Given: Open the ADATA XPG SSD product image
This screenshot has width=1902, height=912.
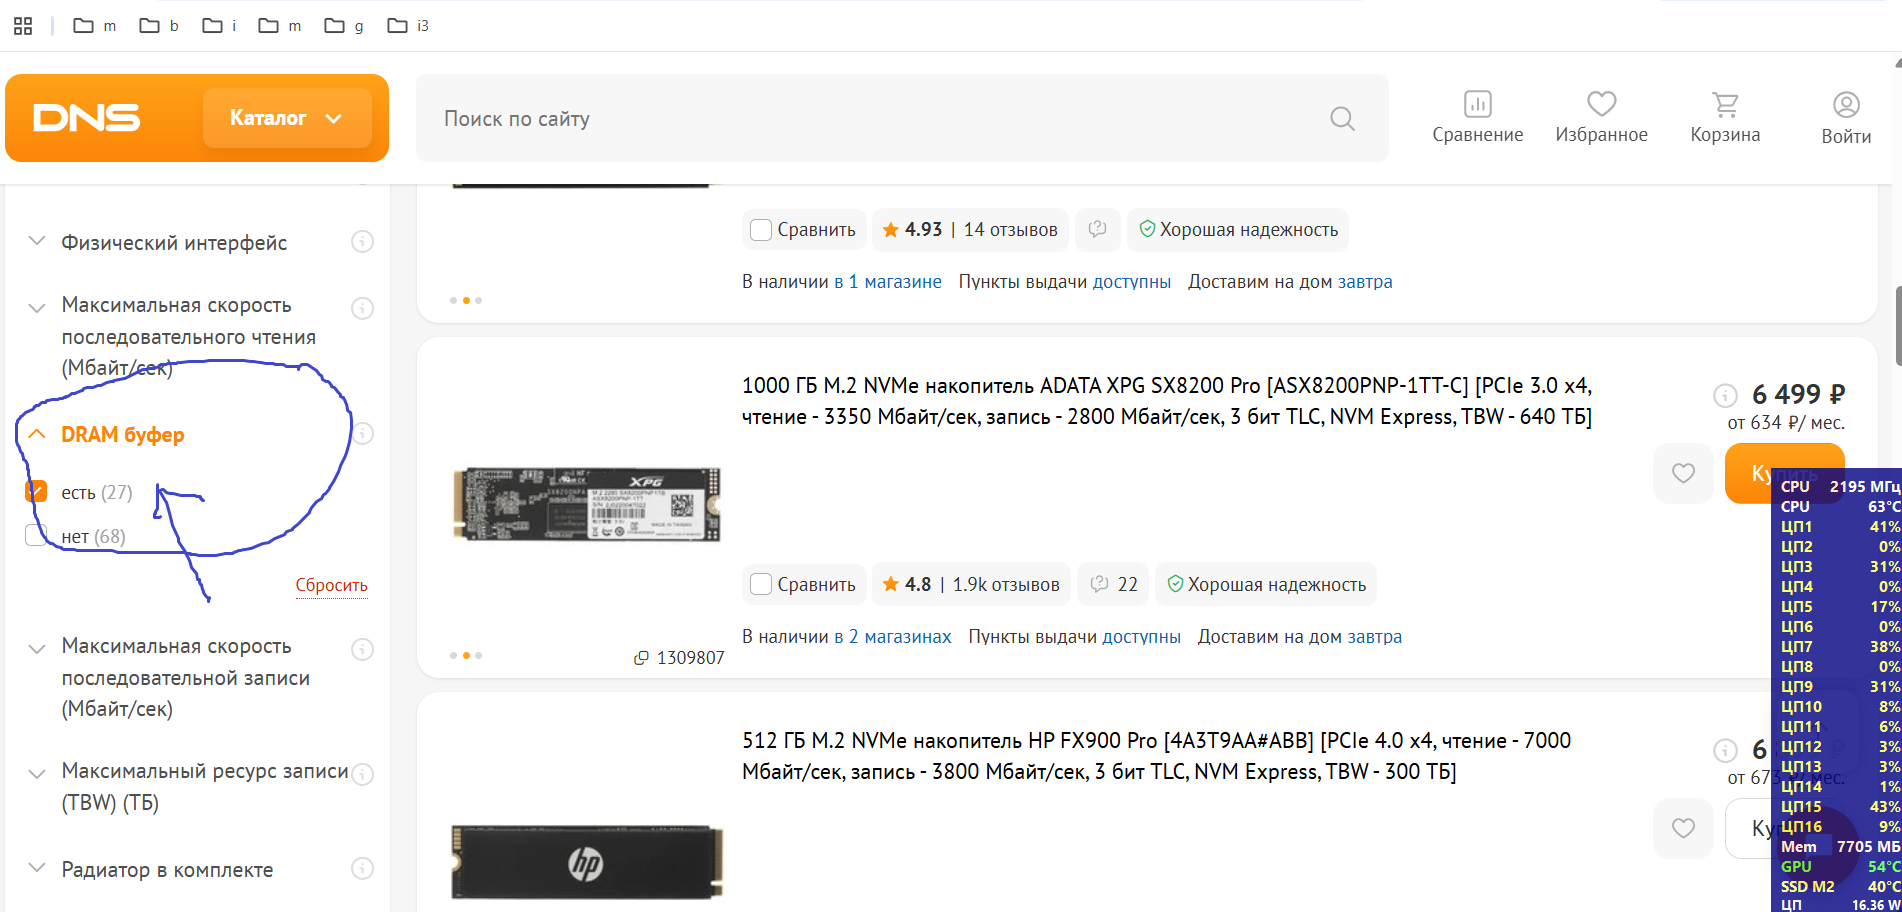Looking at the screenshot, I should coord(586,504).
